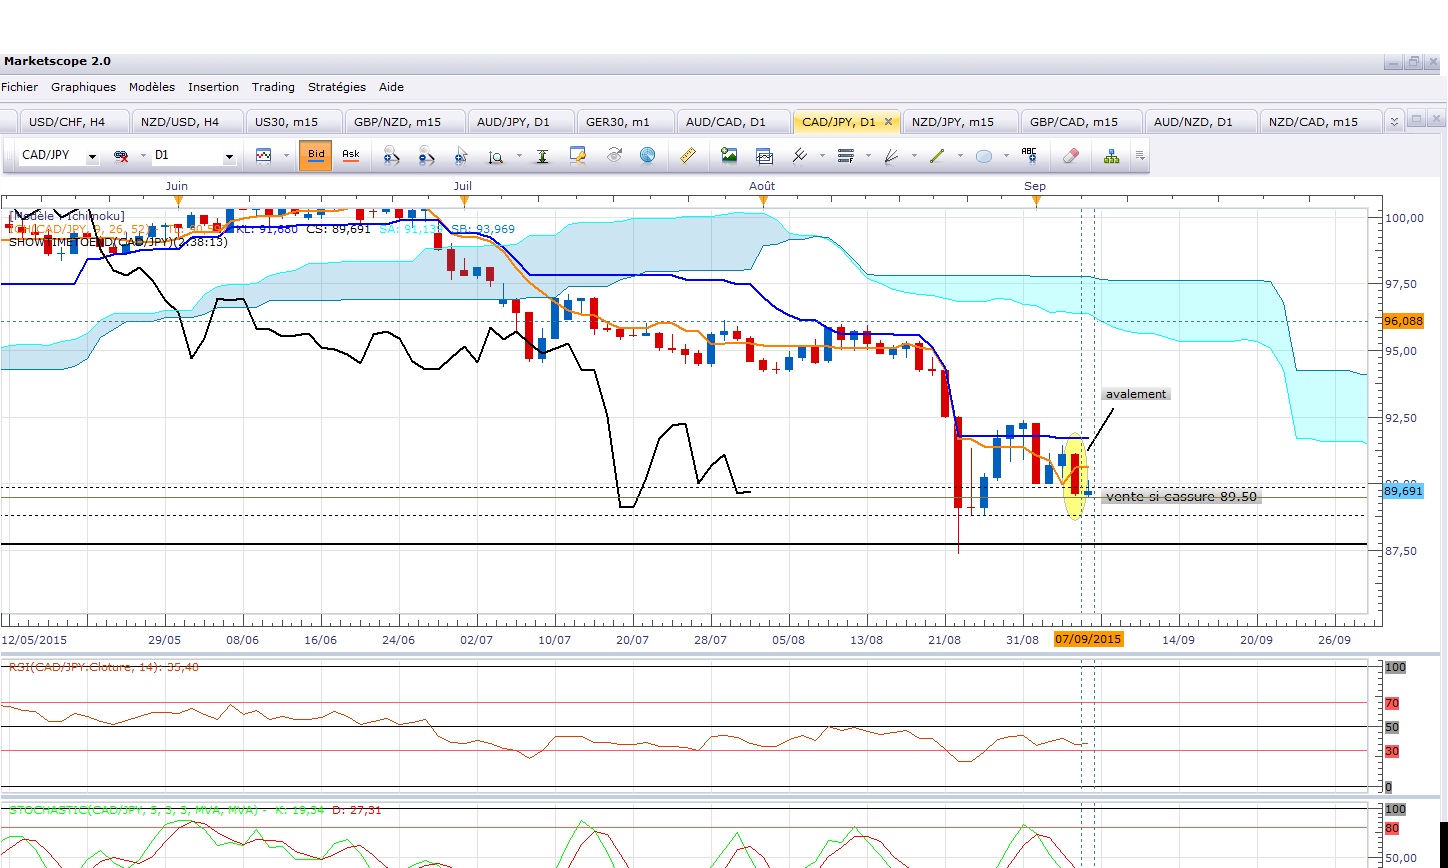The height and width of the screenshot is (868, 1448).
Task: Open the Trading menu
Action: point(273,87)
